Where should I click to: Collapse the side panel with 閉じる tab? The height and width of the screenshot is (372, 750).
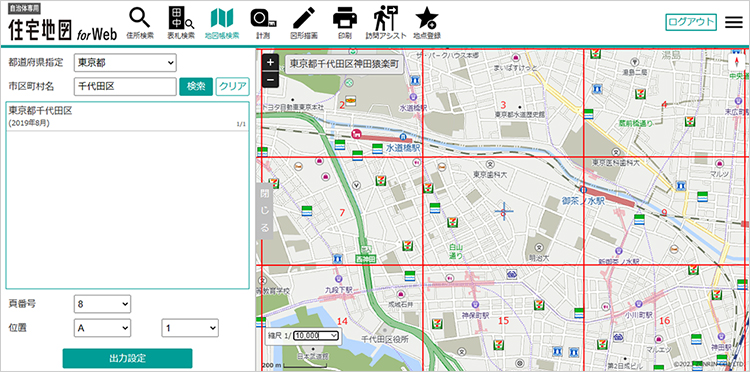pyautogui.click(x=265, y=211)
